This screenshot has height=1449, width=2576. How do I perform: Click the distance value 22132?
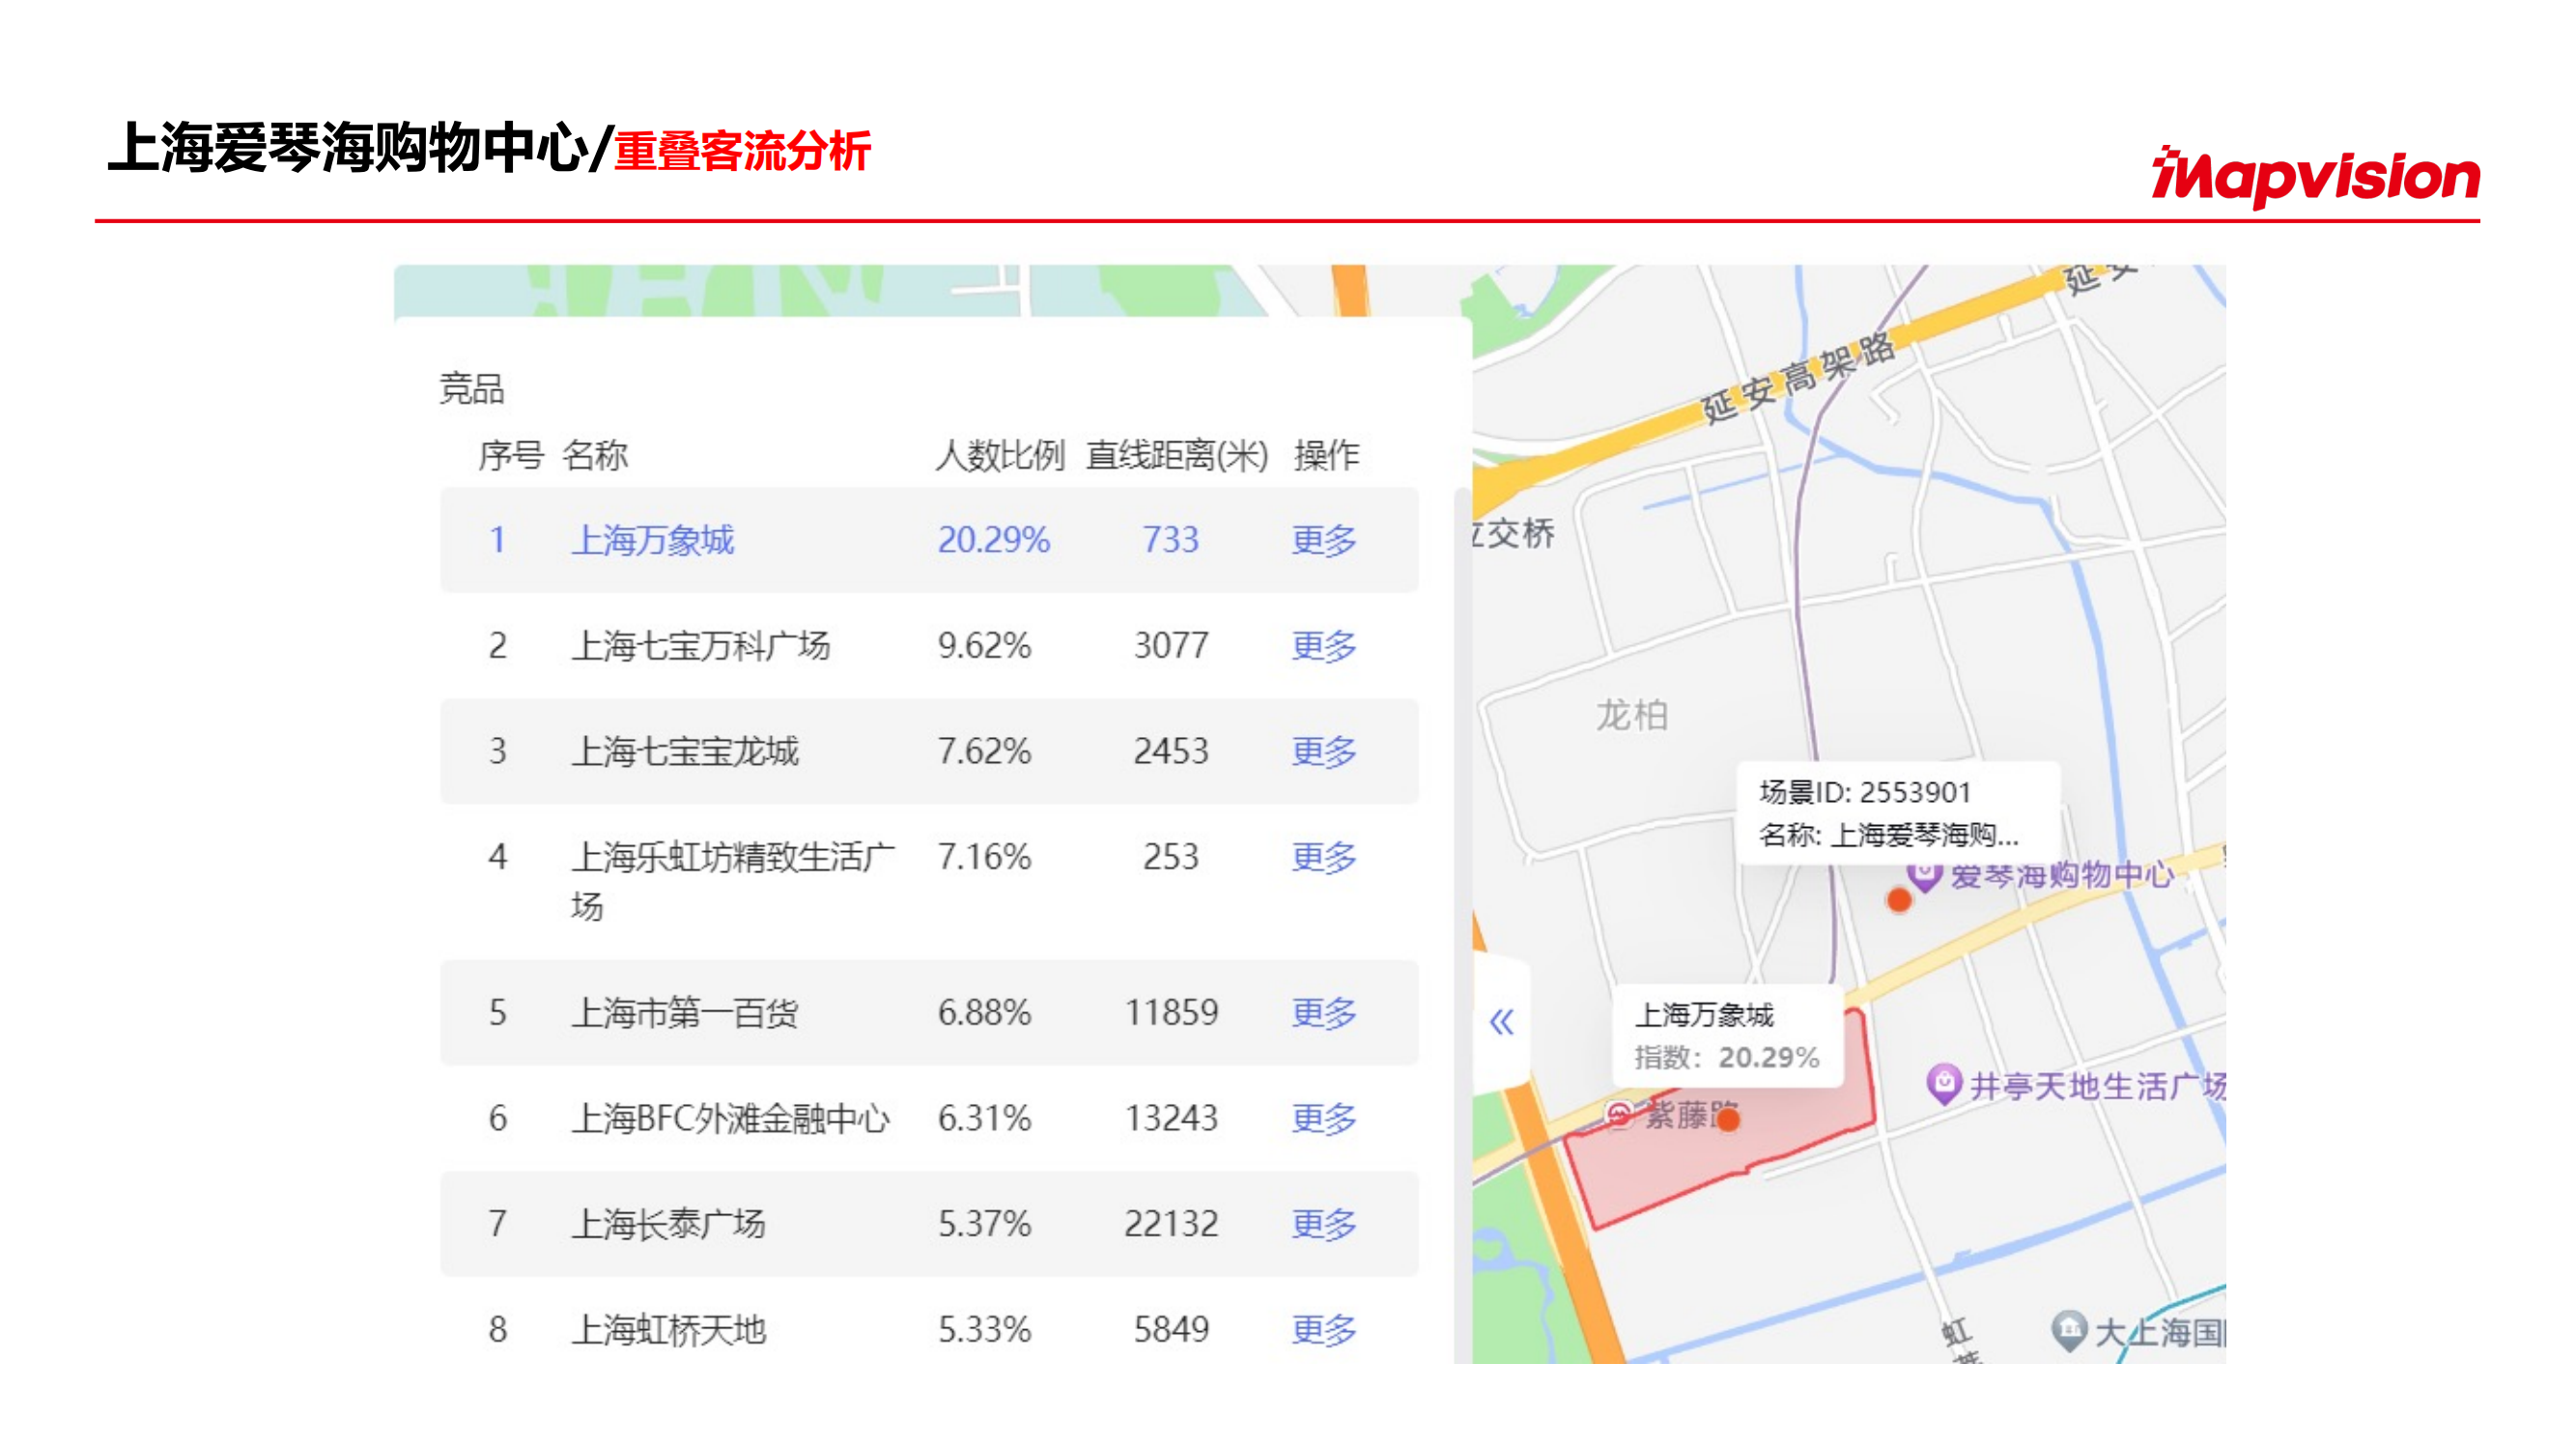(1171, 1224)
